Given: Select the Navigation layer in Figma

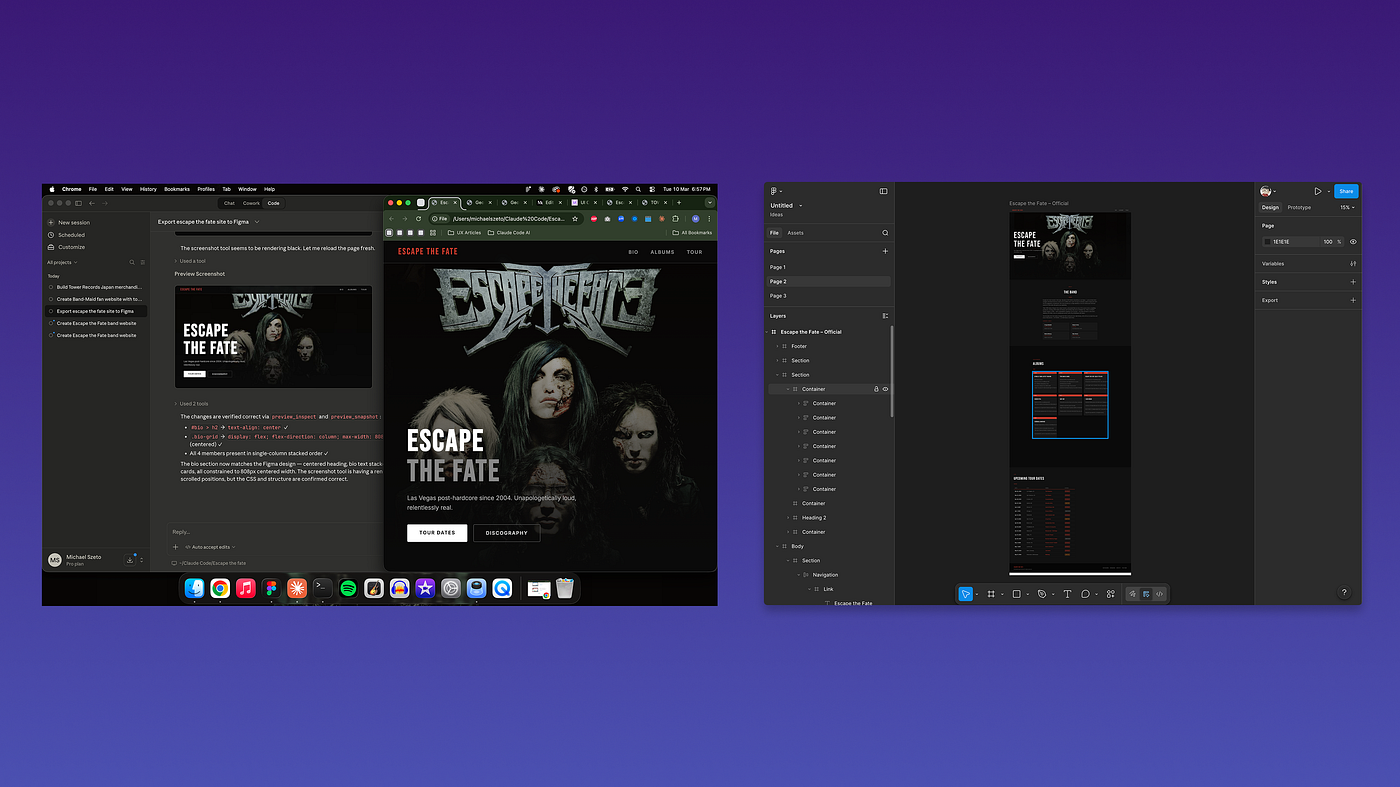Looking at the screenshot, I should pyautogui.click(x=825, y=575).
